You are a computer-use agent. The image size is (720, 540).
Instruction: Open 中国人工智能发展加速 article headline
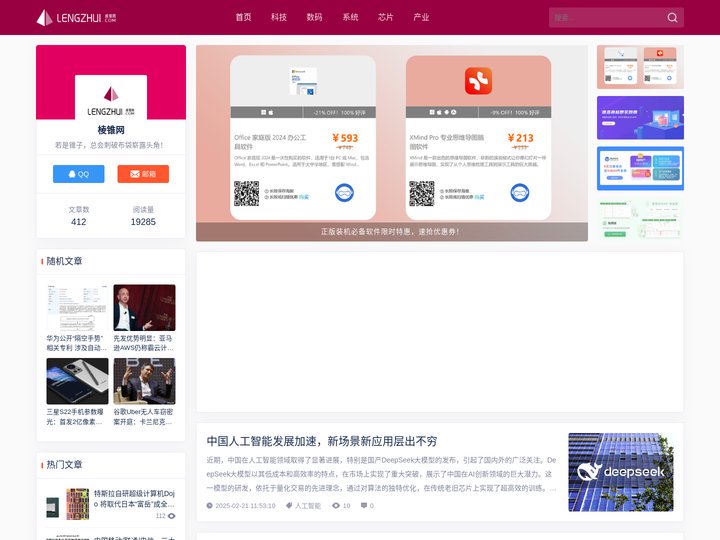pyautogui.click(x=321, y=441)
